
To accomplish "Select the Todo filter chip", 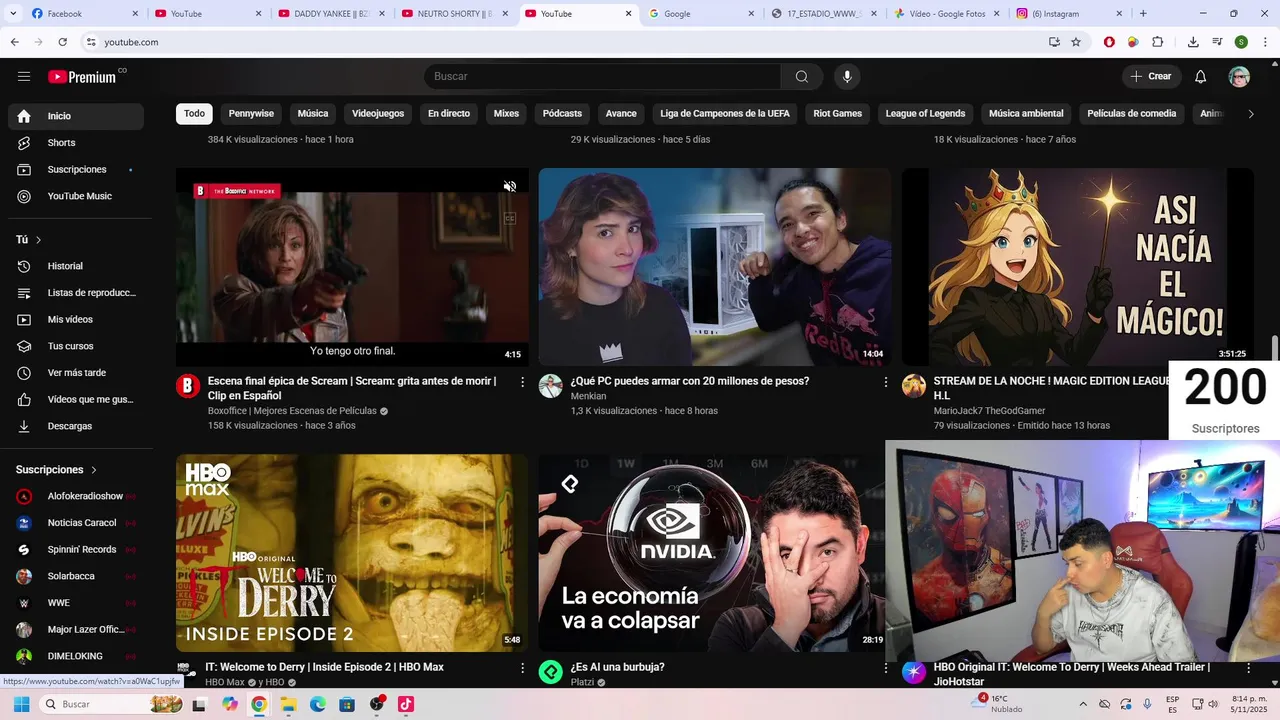I will tap(194, 114).
